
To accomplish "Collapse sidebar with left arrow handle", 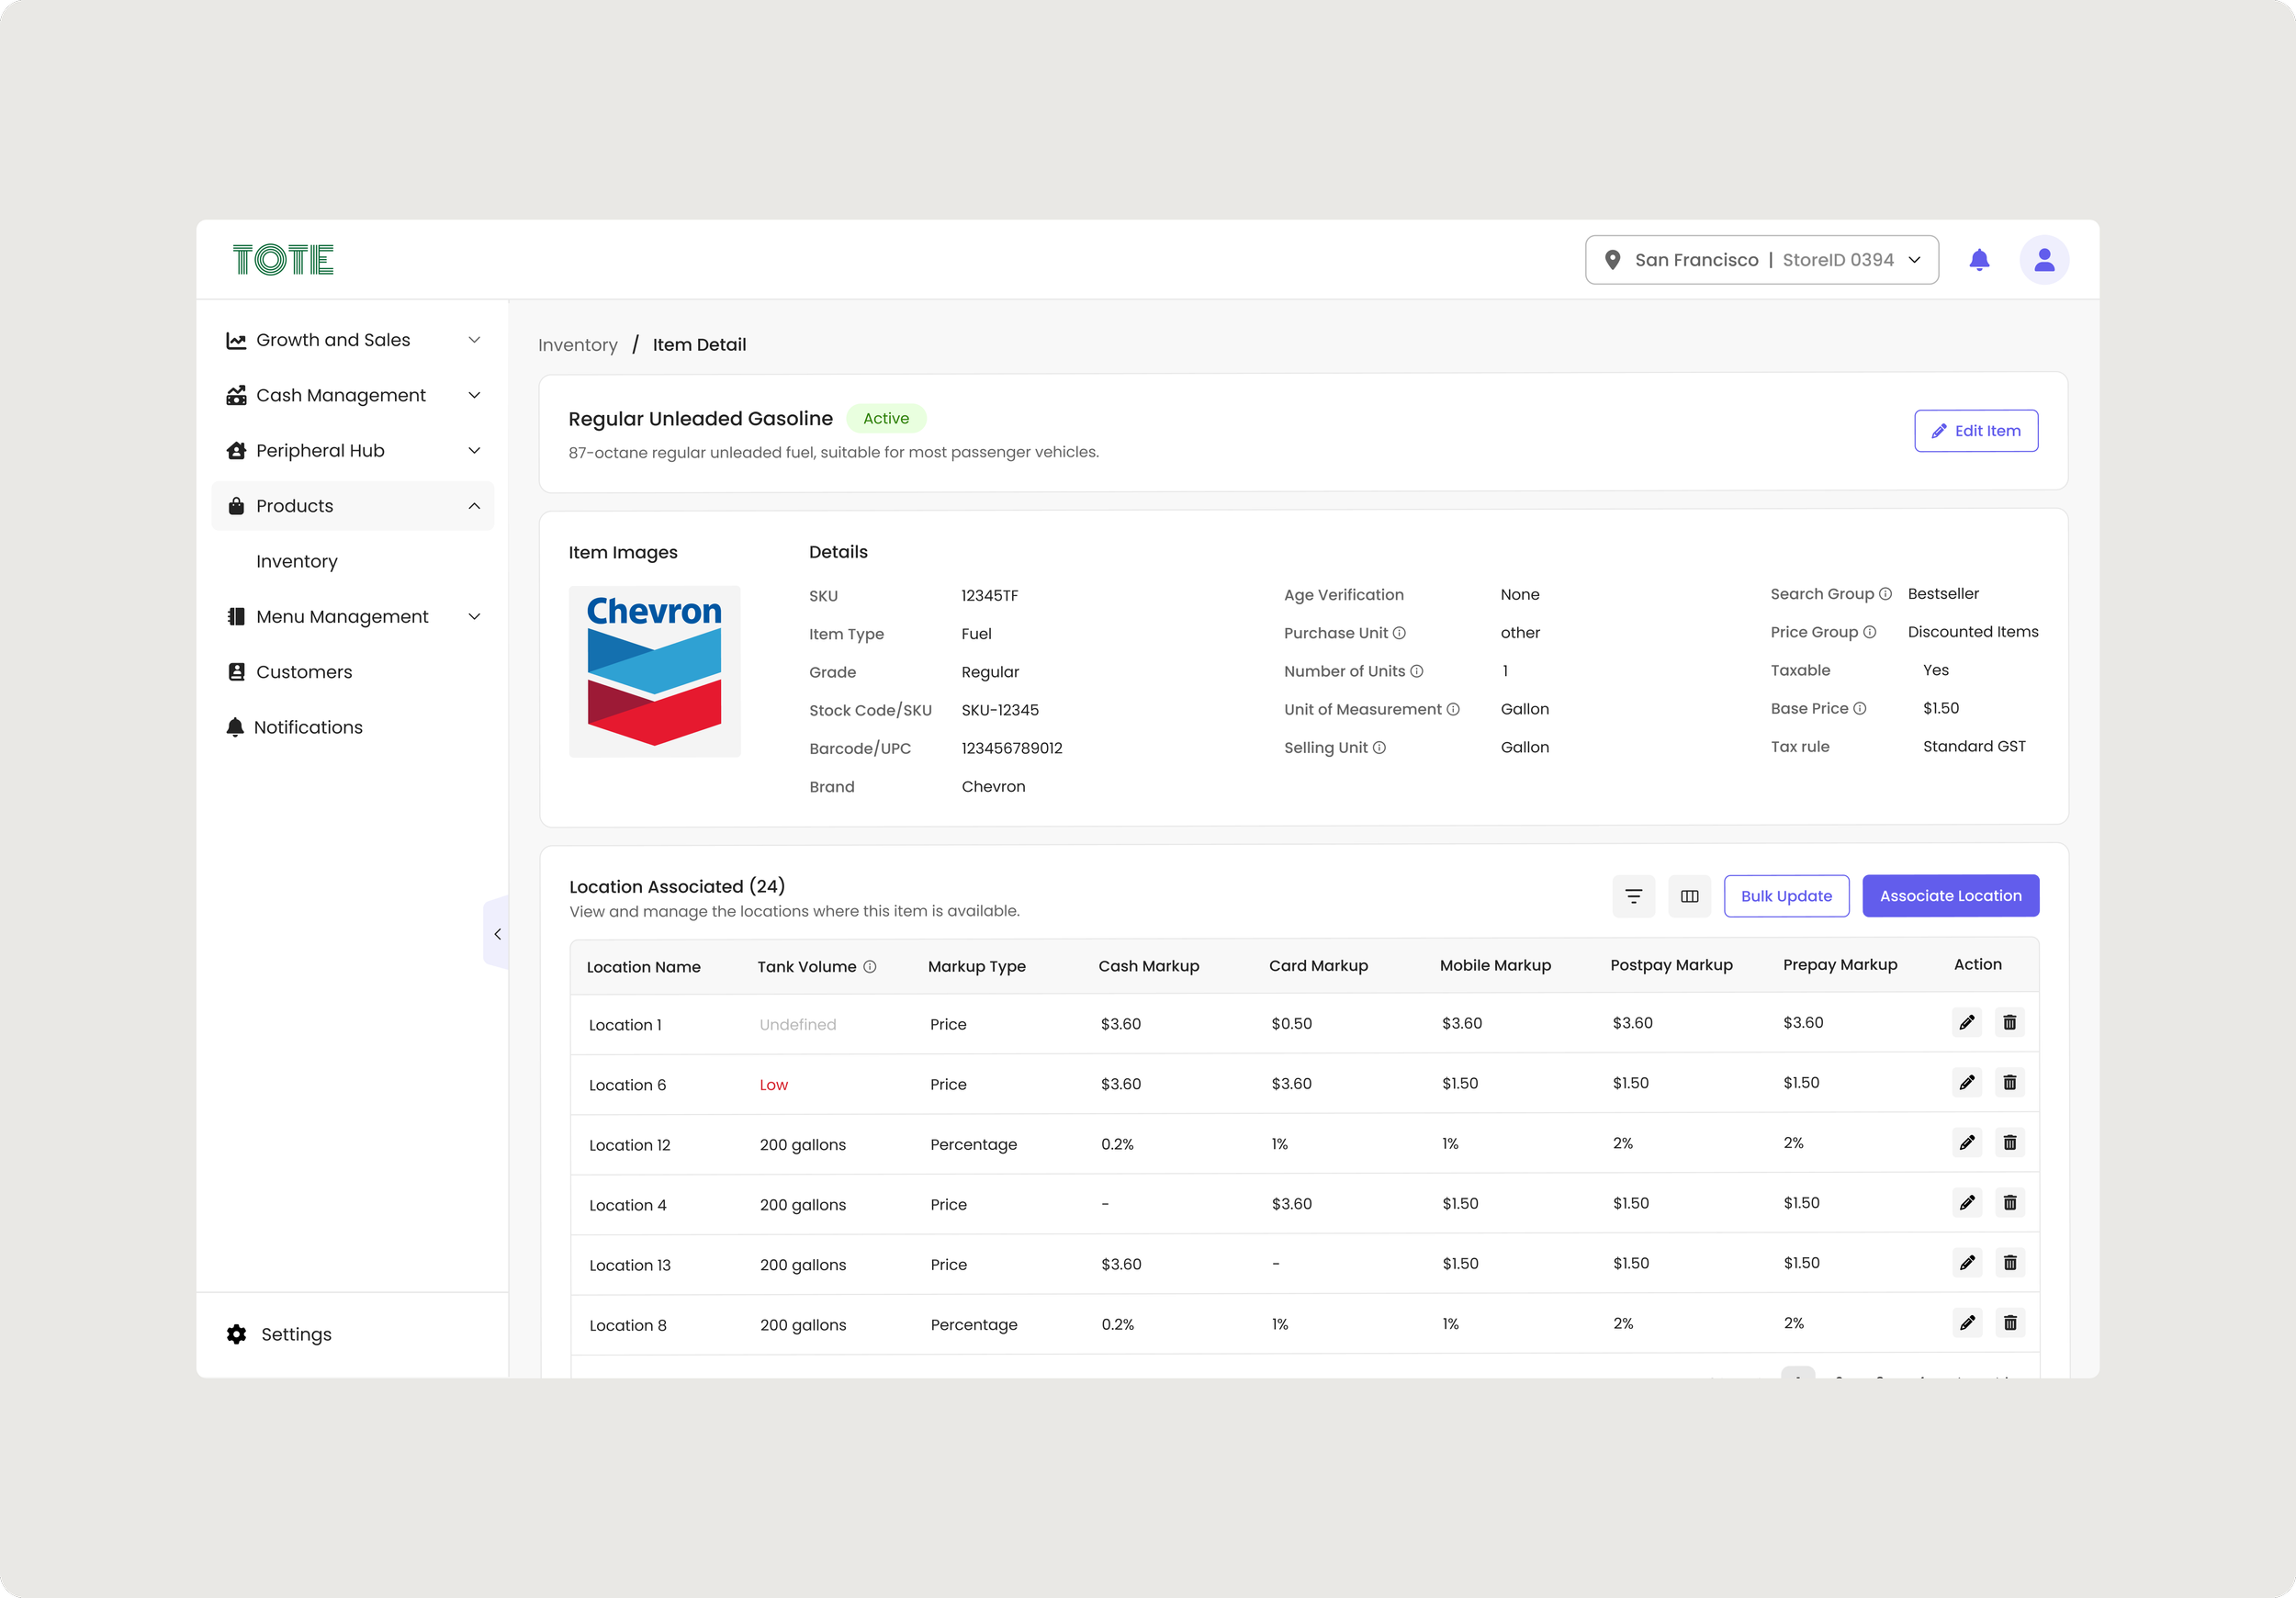I will 497,934.
